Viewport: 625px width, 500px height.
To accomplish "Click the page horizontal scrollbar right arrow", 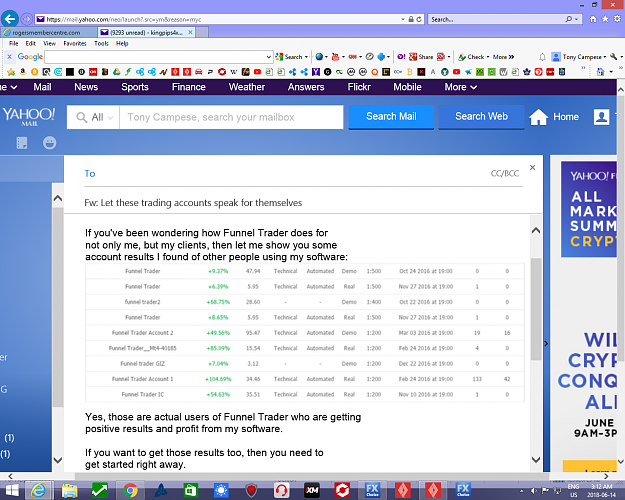I will pyautogui.click(x=606, y=476).
